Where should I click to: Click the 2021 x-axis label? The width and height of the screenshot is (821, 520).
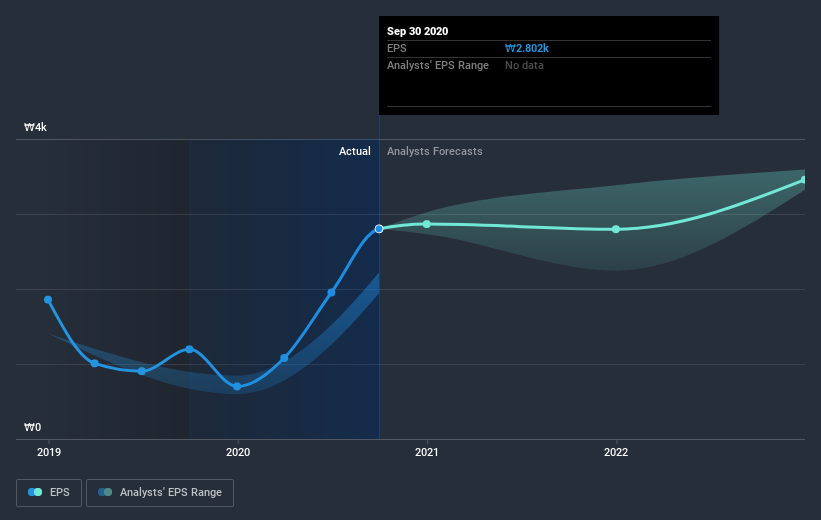pos(427,452)
